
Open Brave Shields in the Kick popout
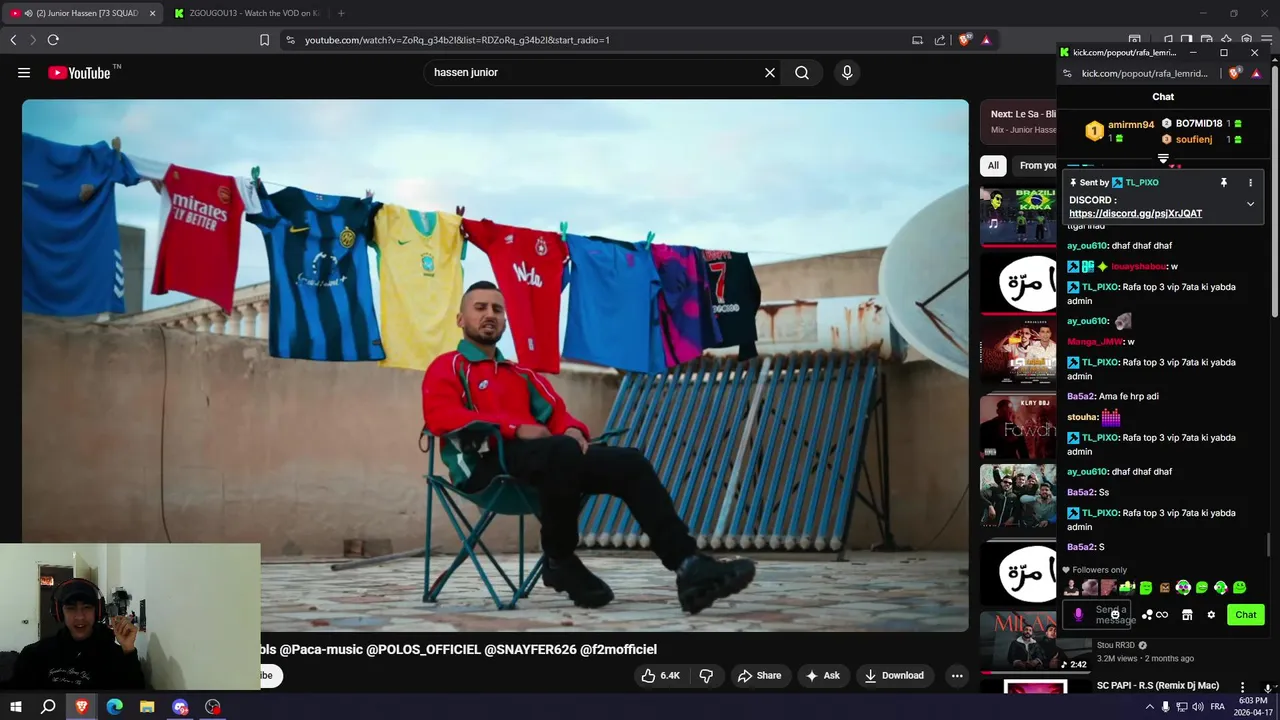point(1234,73)
